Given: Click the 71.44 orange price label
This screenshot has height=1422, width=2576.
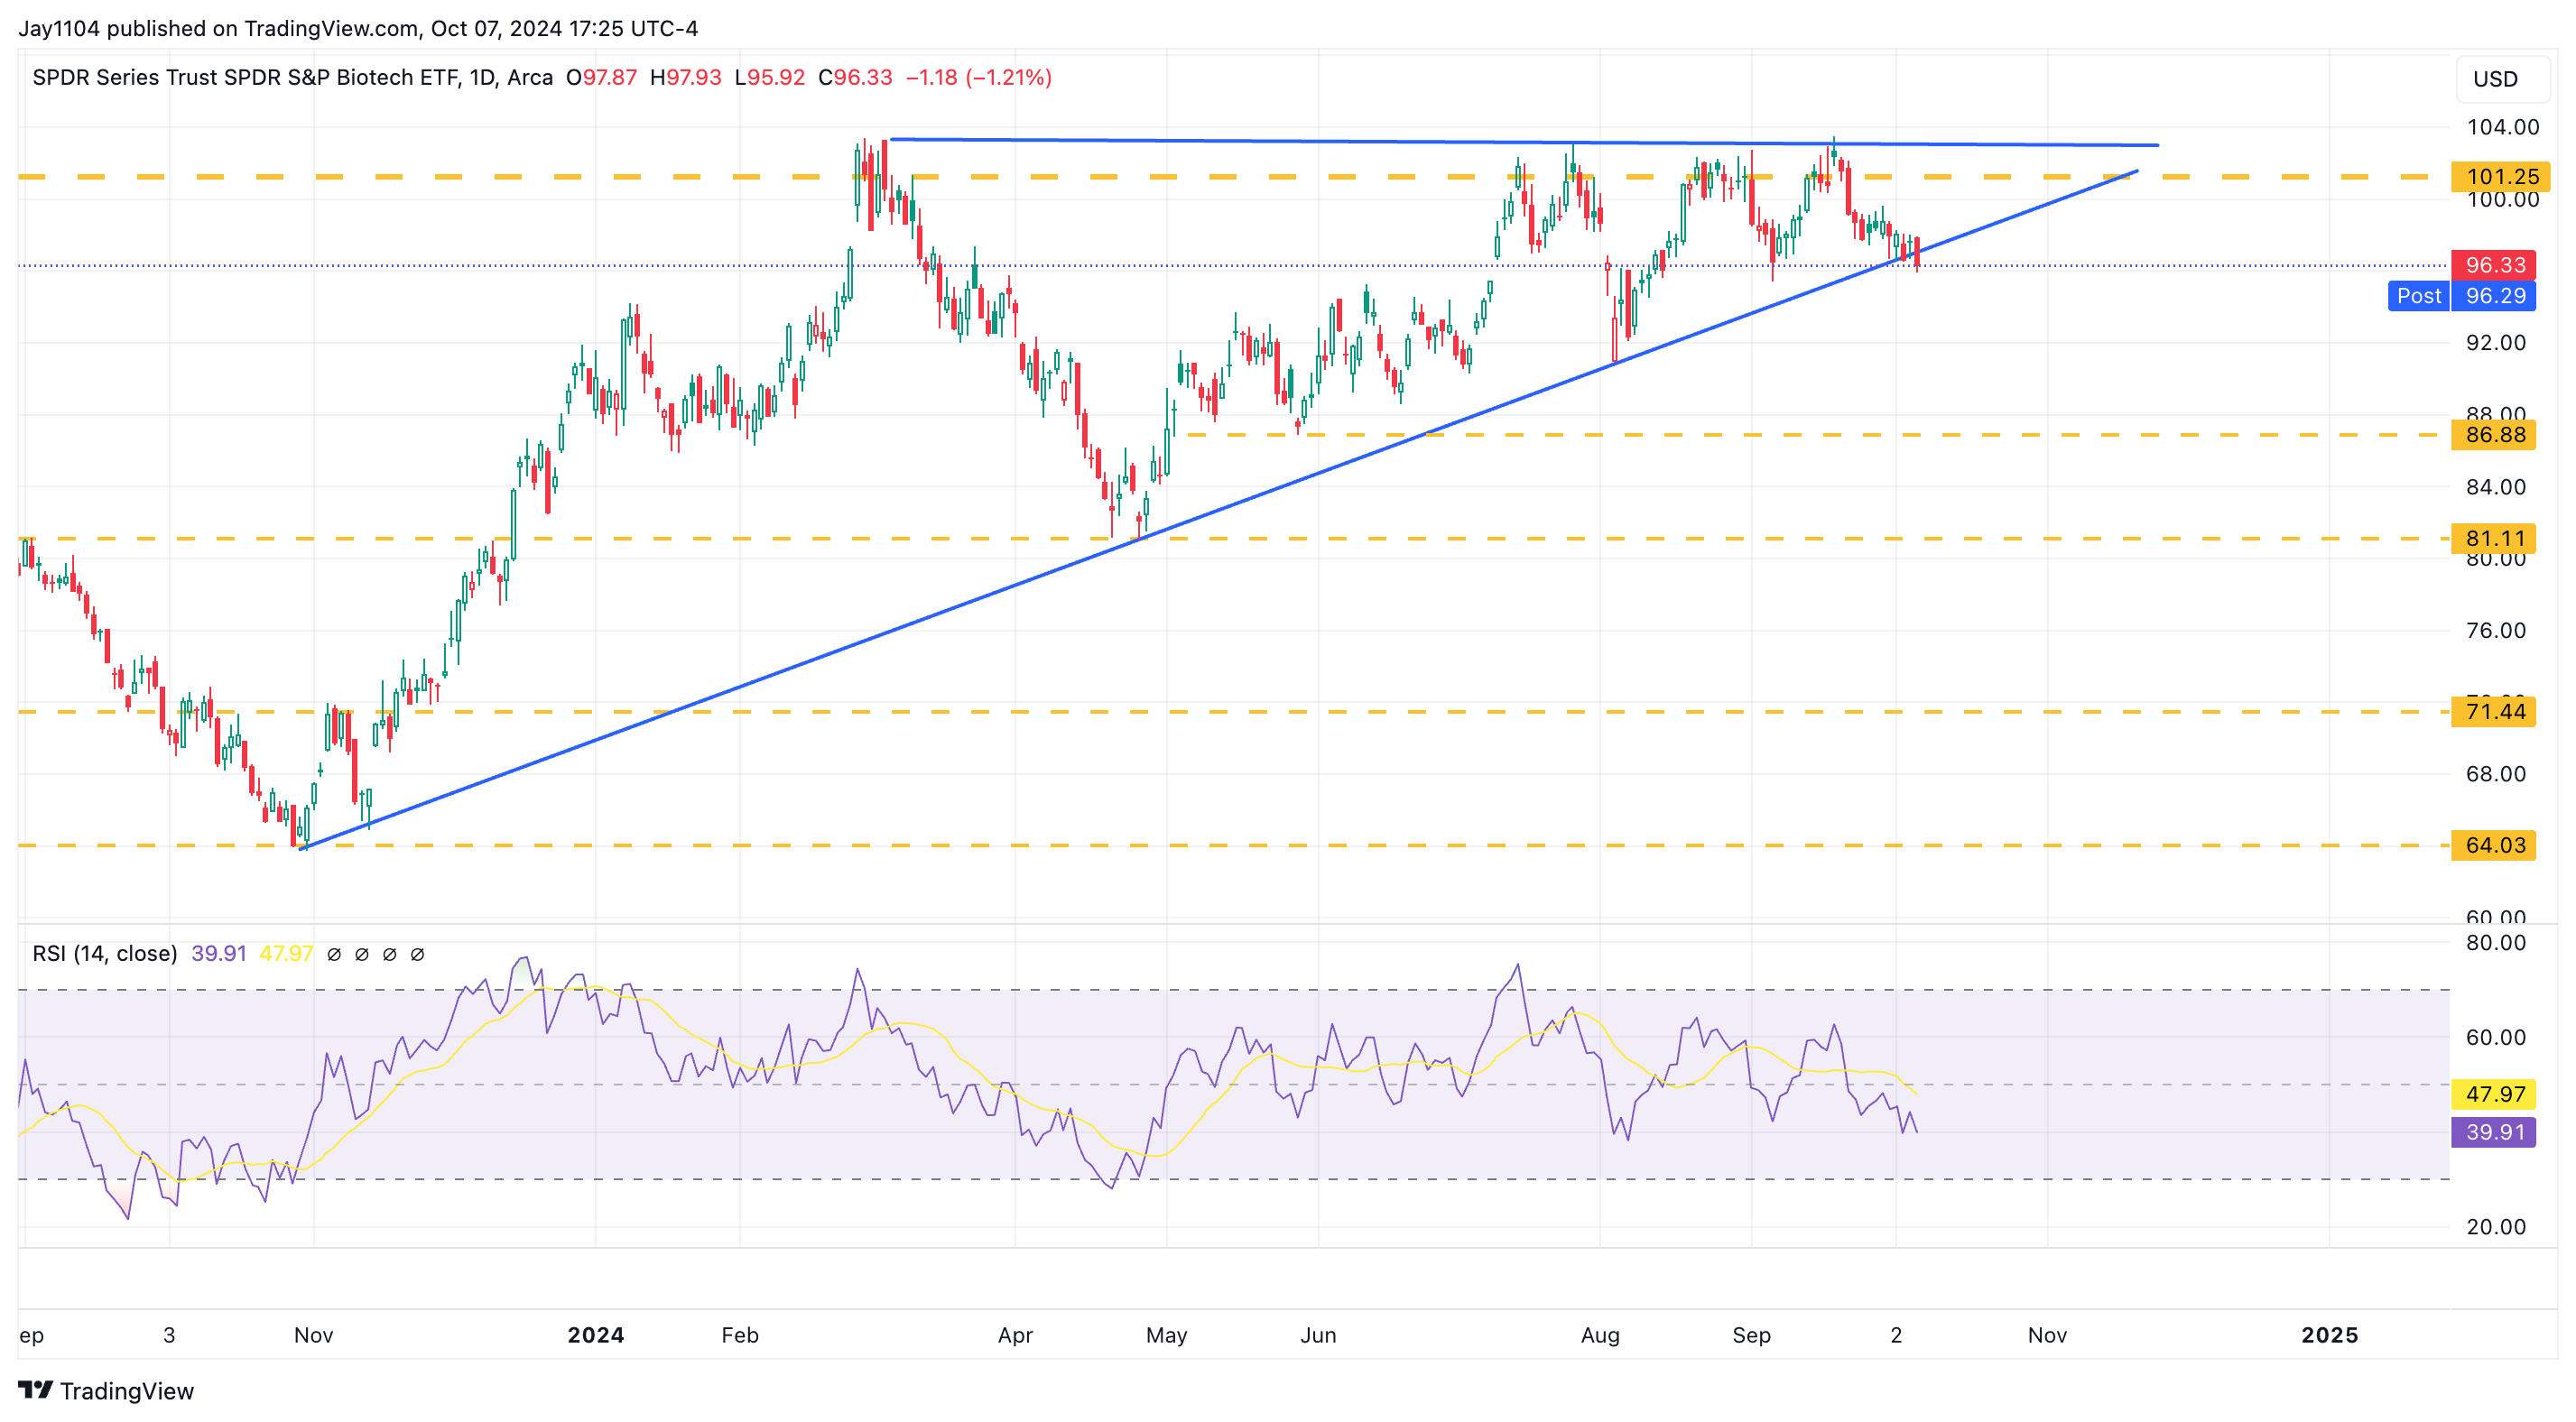Looking at the screenshot, I should pos(2494,712).
